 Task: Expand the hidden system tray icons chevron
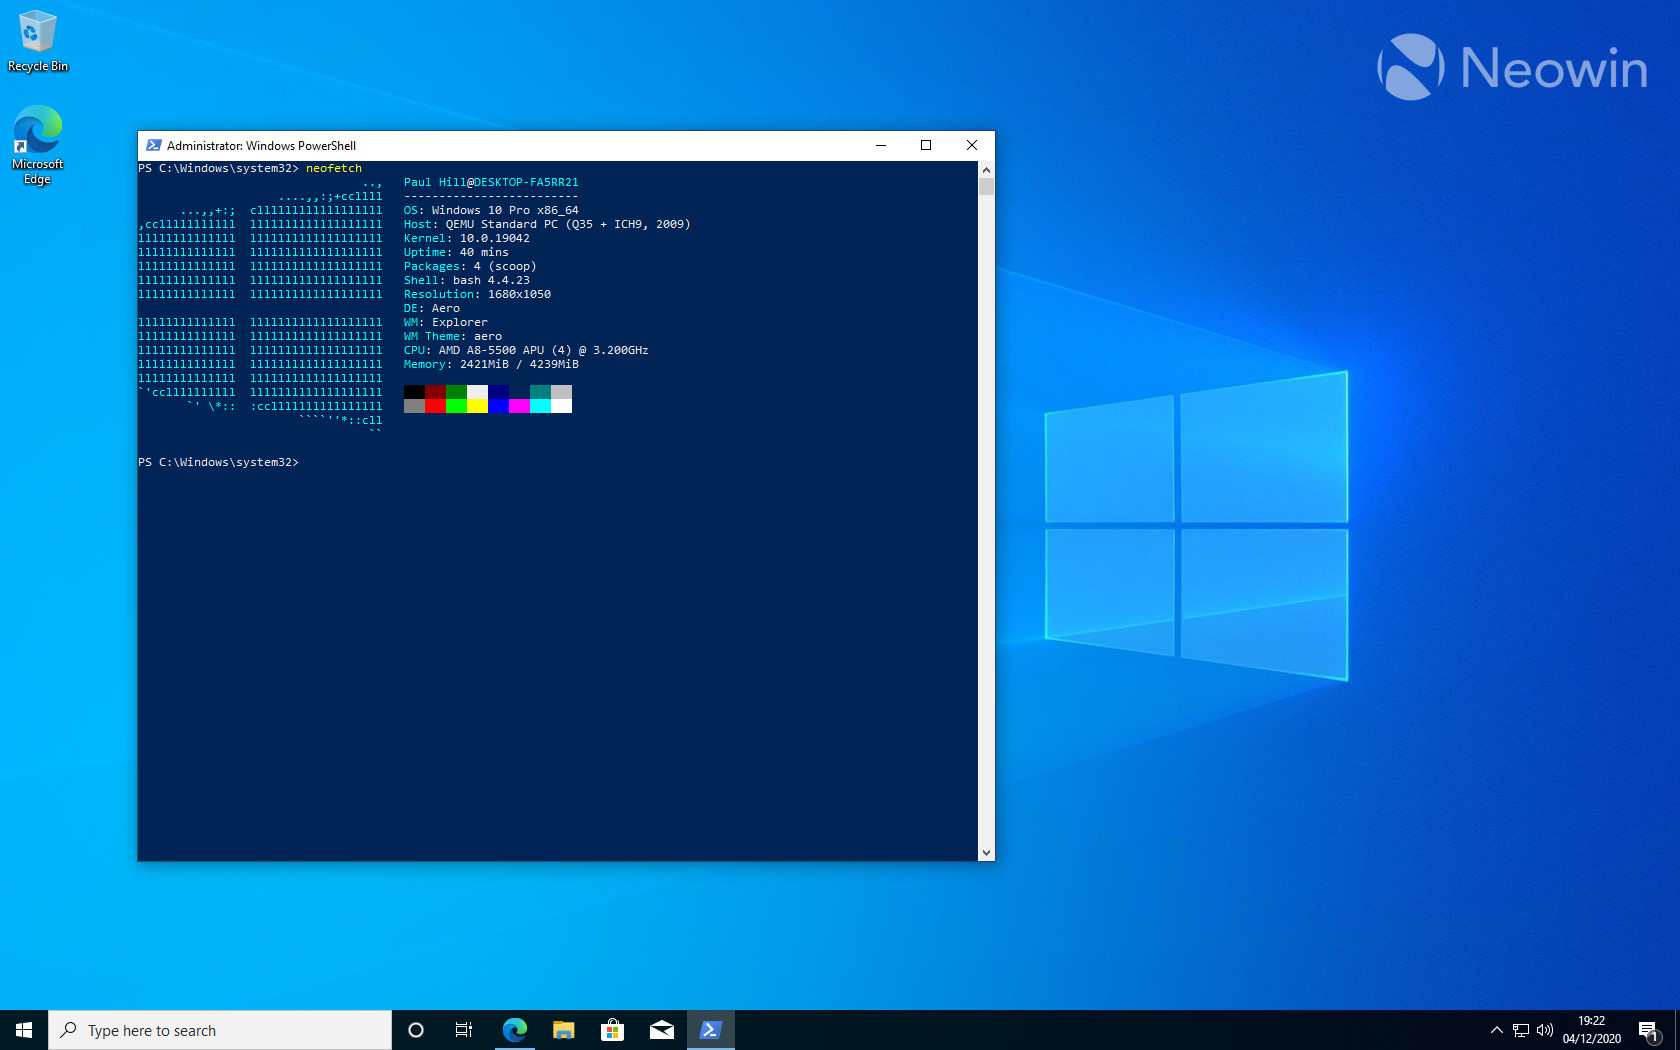click(1497, 1030)
